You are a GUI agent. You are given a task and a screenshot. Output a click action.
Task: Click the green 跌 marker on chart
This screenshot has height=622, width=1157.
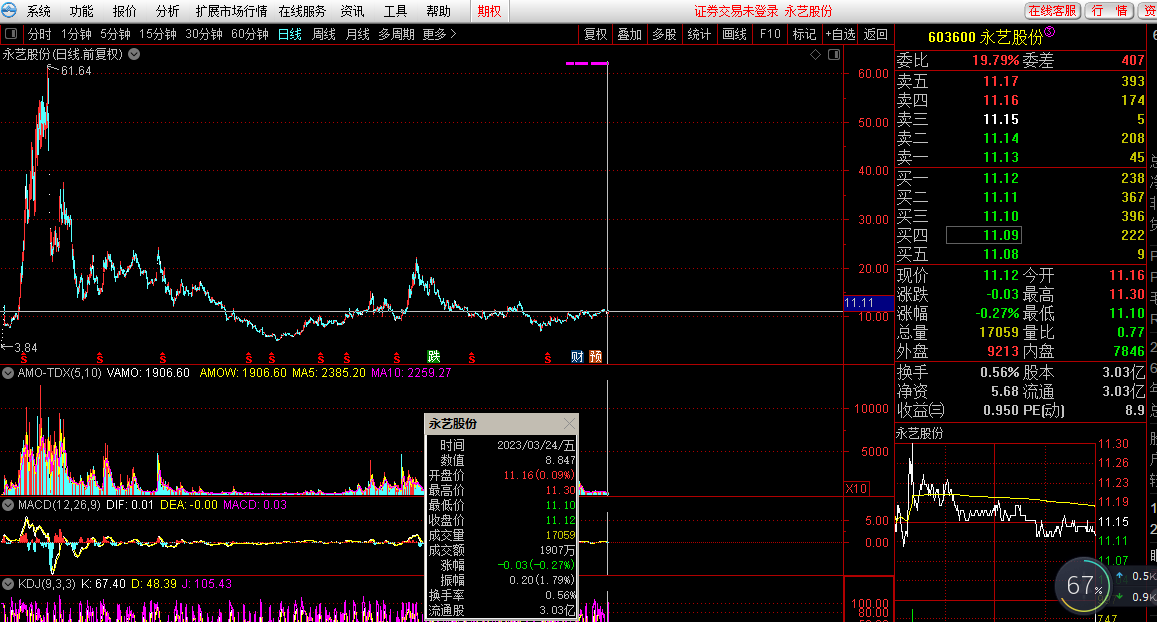[x=434, y=356]
